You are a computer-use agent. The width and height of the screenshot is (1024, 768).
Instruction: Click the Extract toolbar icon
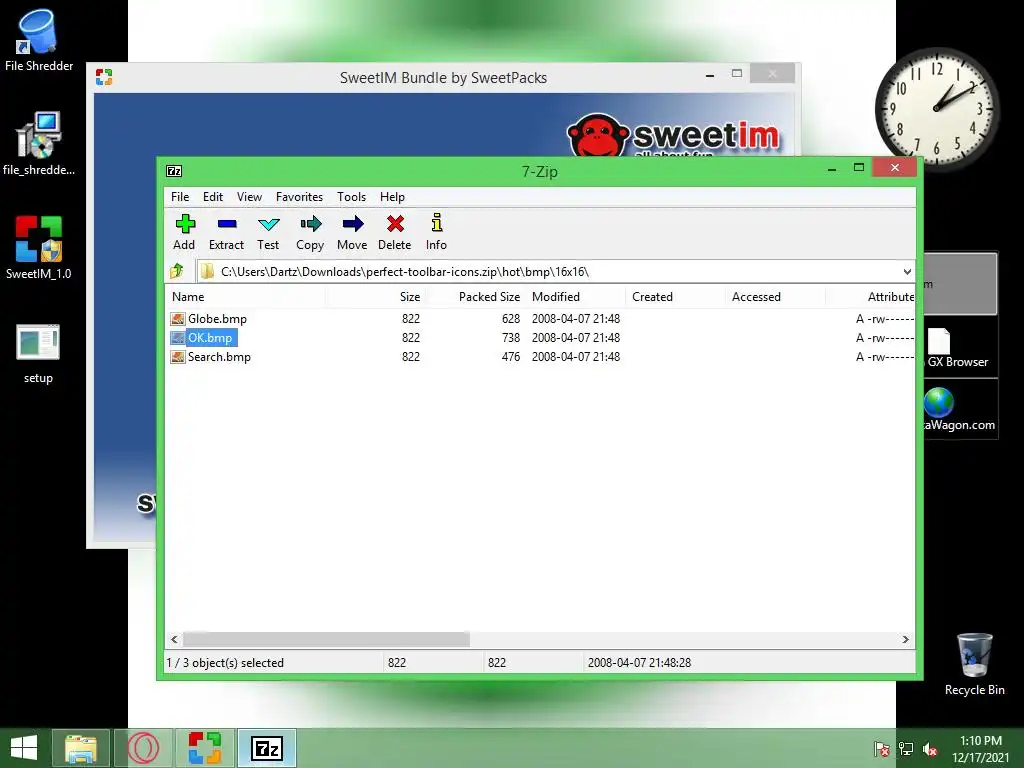(227, 232)
